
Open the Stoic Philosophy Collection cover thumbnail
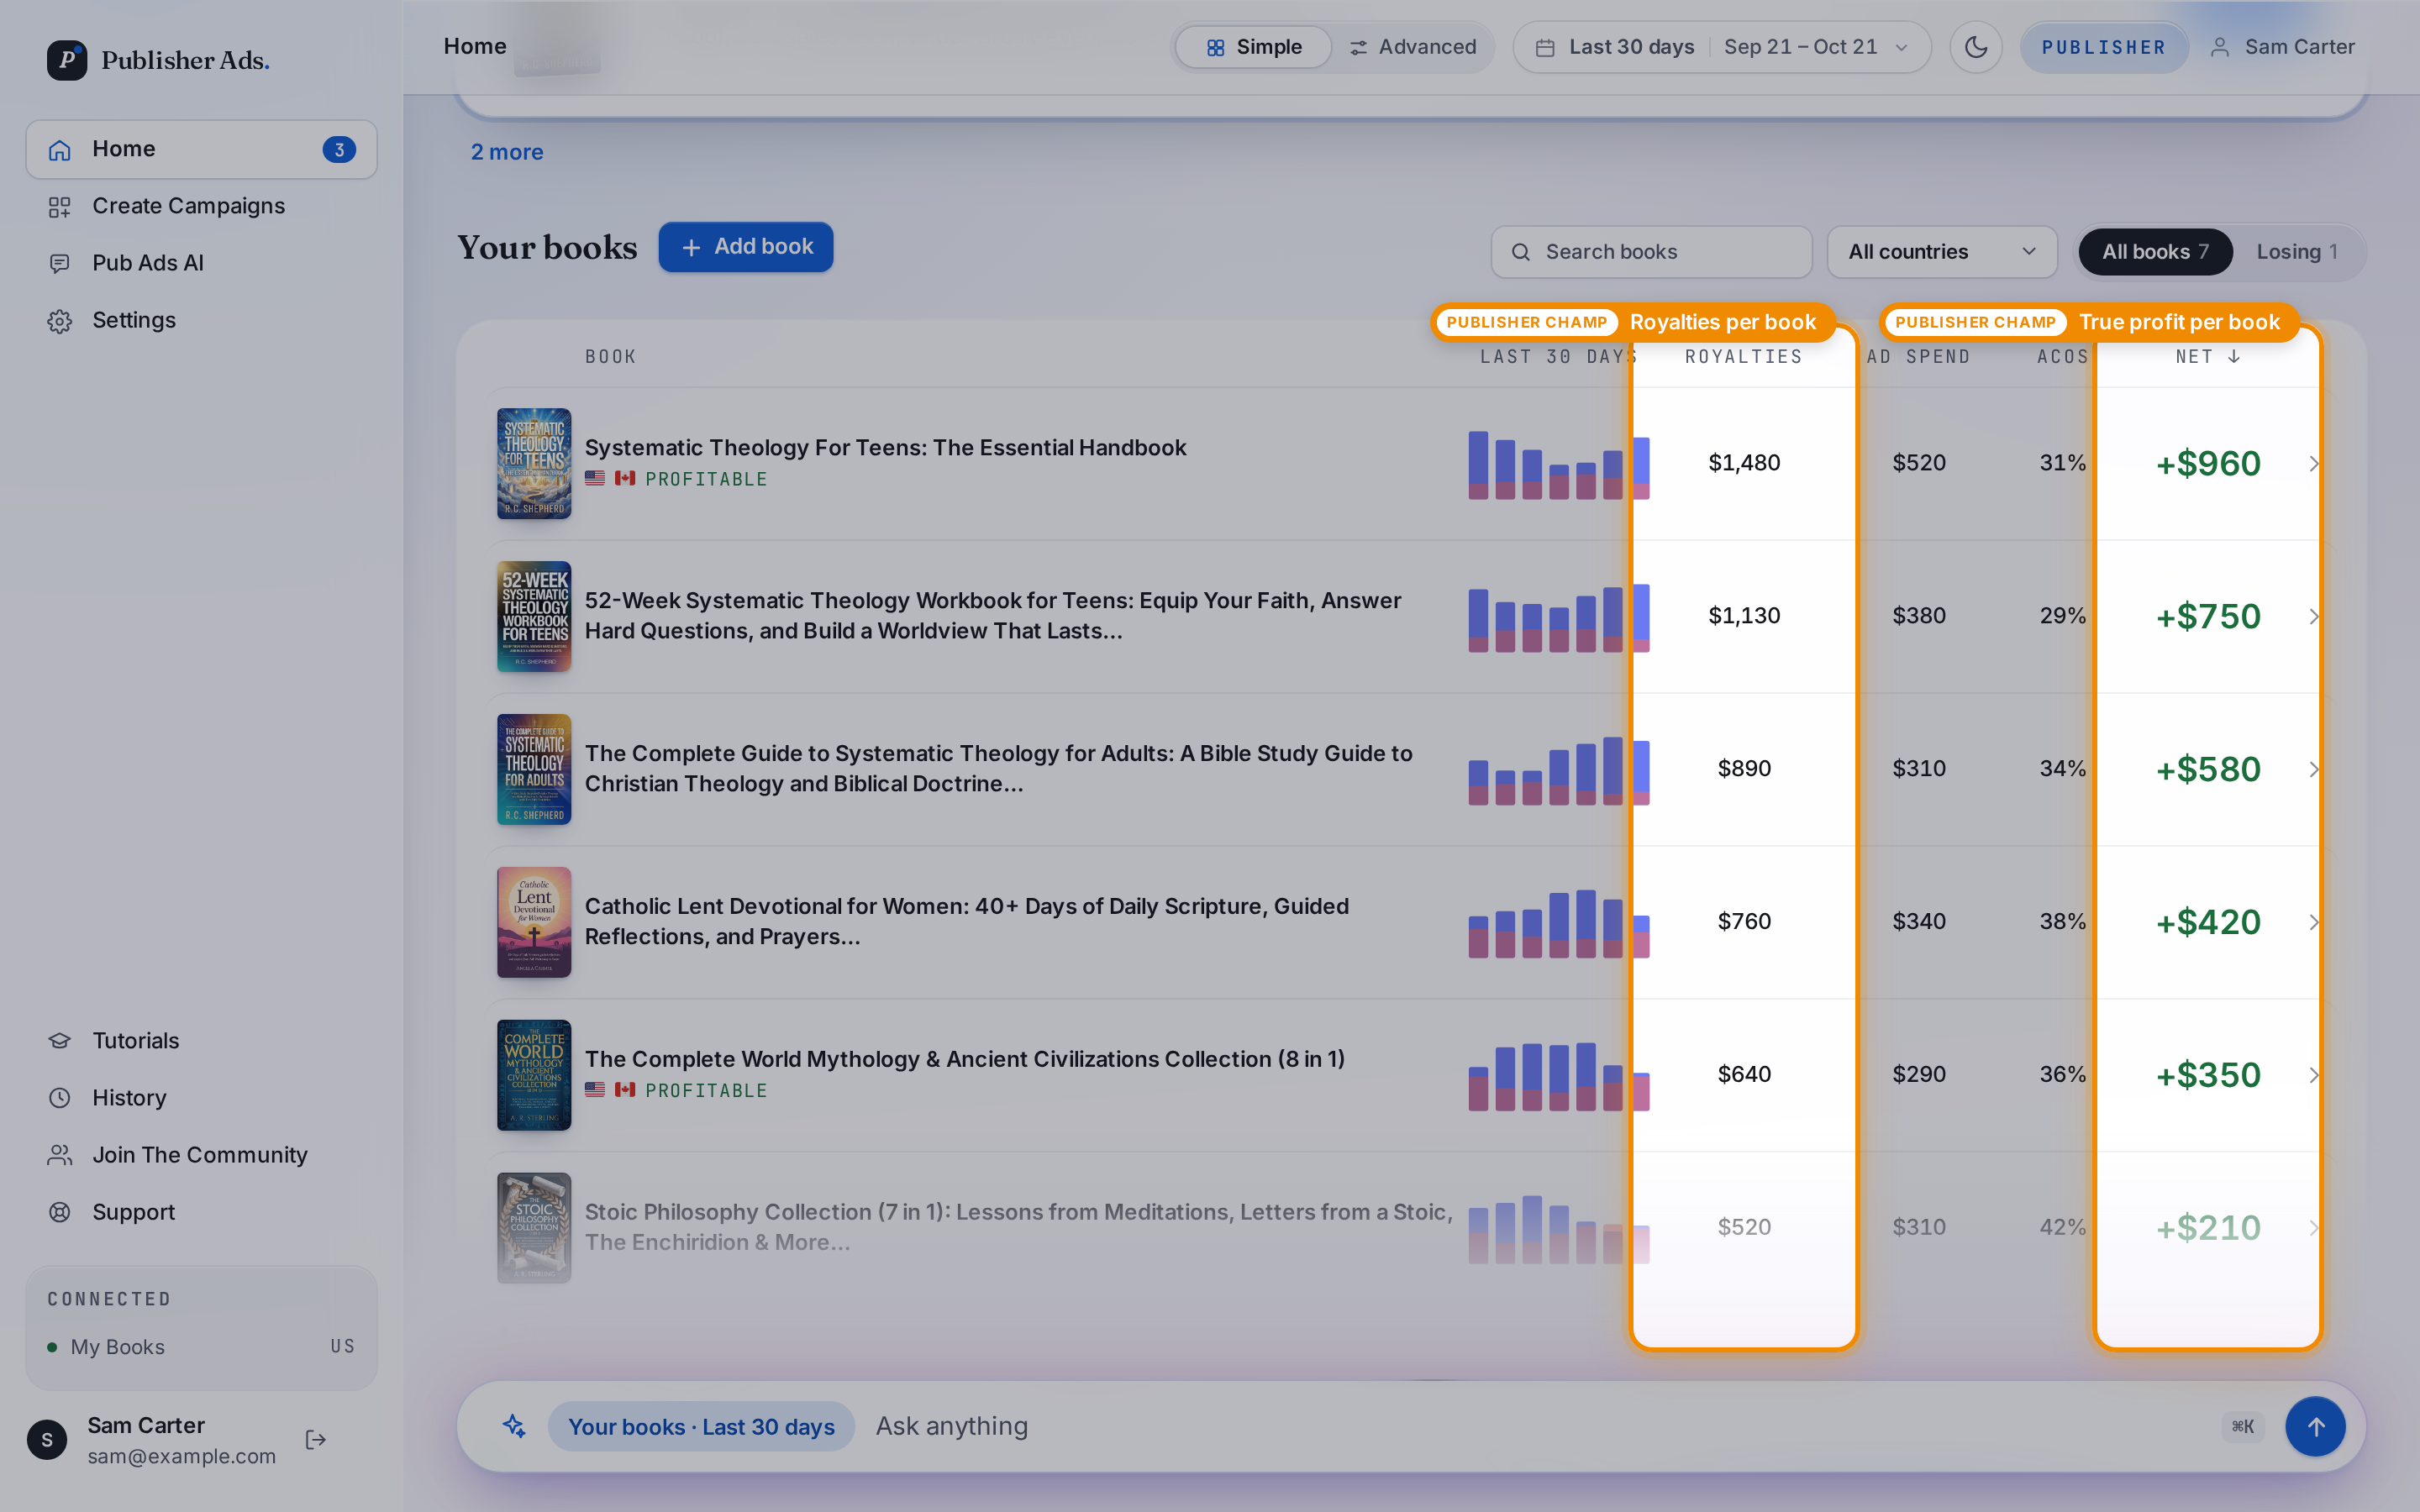534,1228
